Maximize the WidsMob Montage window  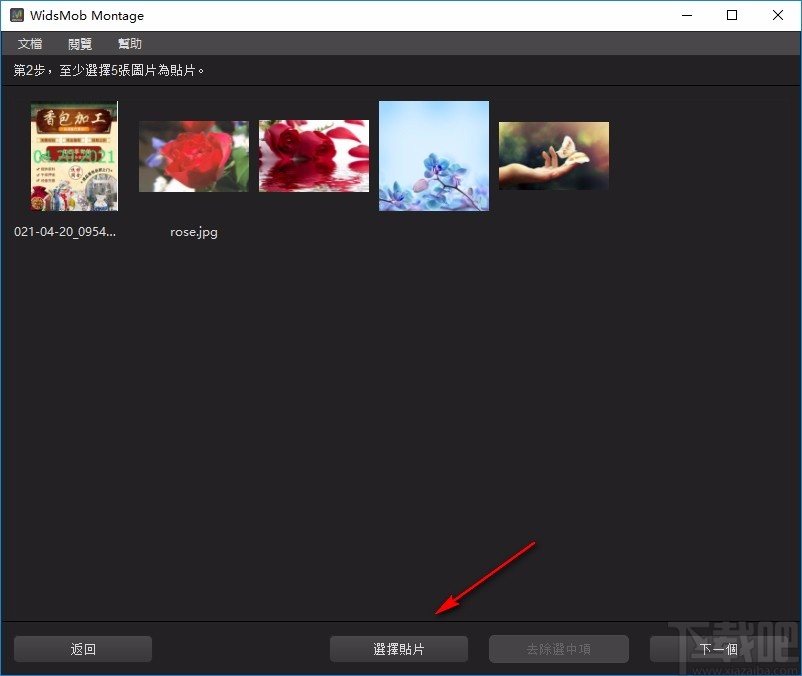click(731, 15)
